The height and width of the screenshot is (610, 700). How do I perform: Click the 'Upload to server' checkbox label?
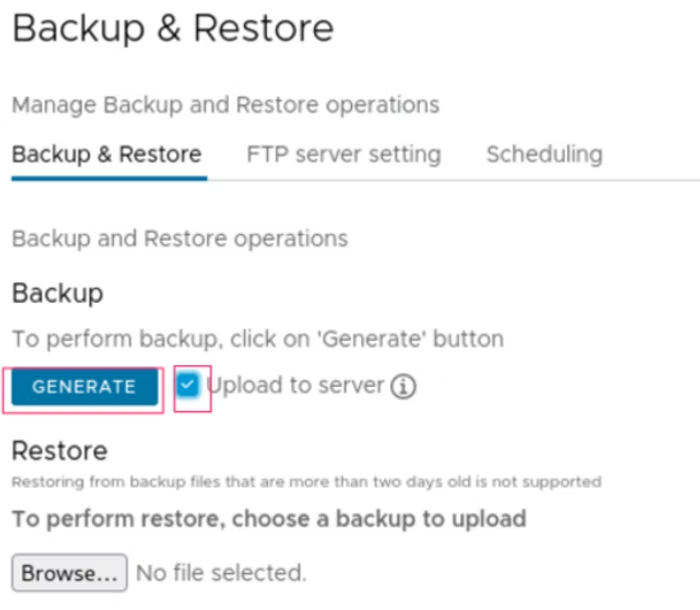pos(295,386)
